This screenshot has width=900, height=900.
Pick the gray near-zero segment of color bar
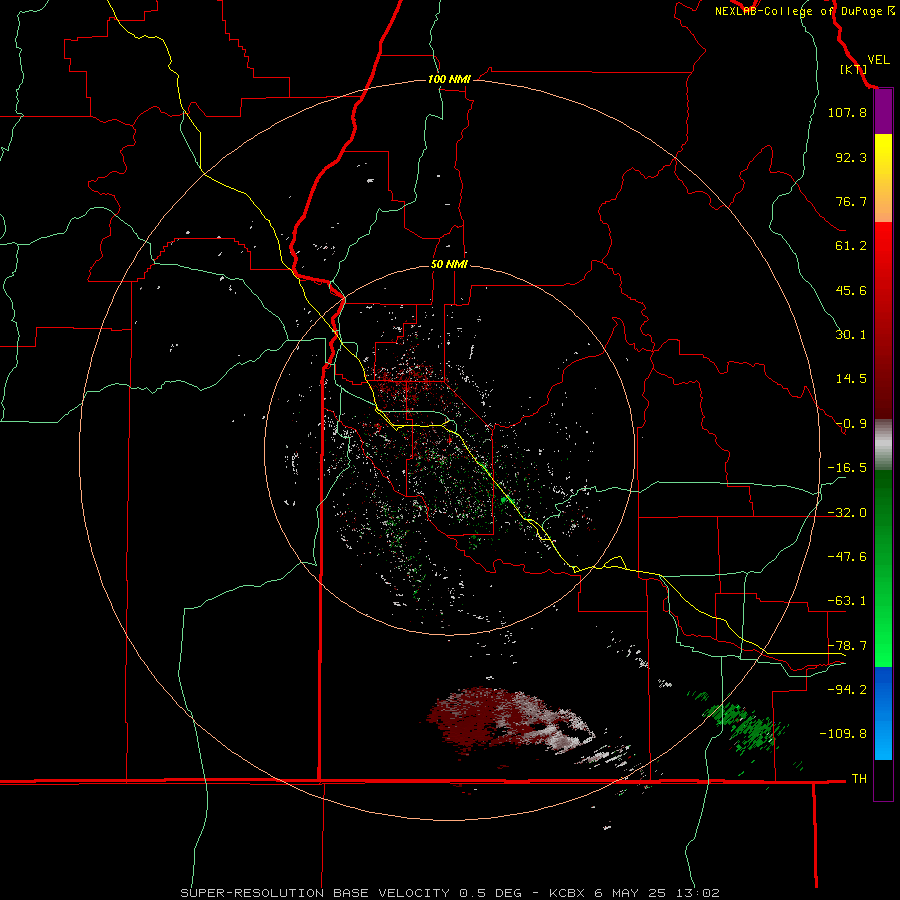(x=883, y=443)
